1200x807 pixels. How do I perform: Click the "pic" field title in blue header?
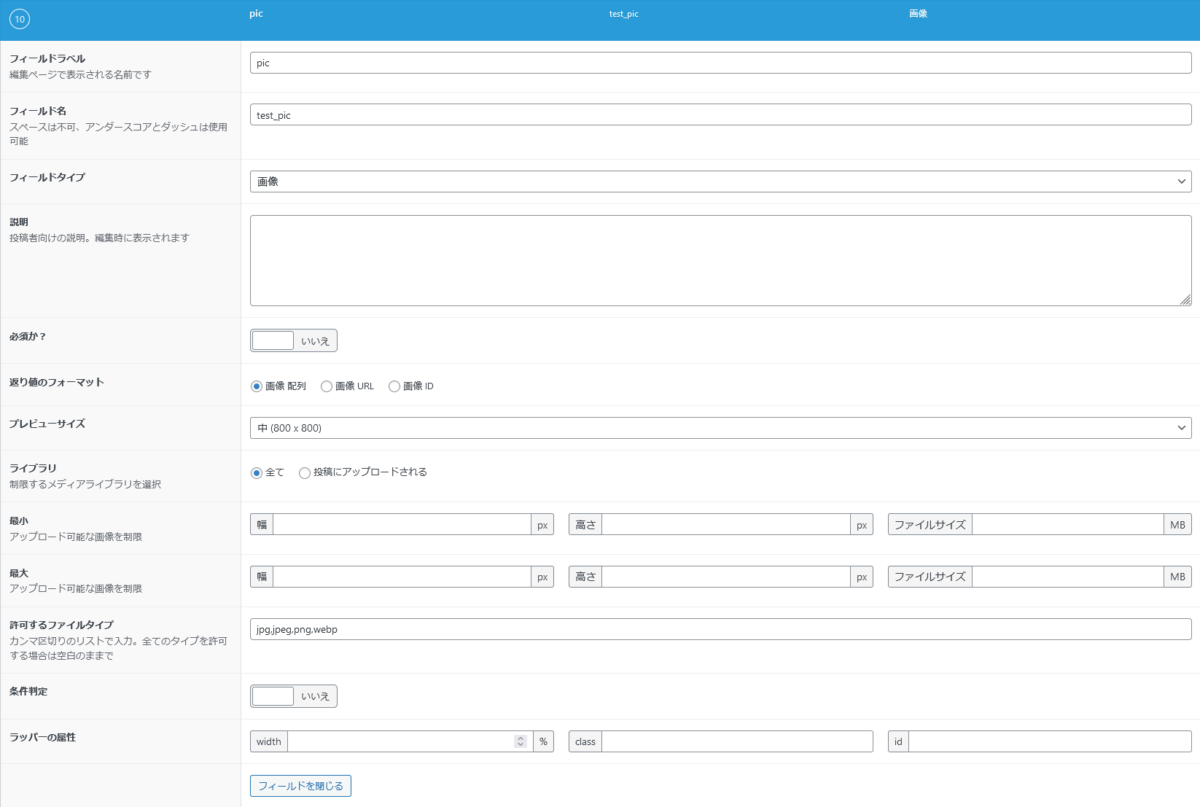pos(256,14)
